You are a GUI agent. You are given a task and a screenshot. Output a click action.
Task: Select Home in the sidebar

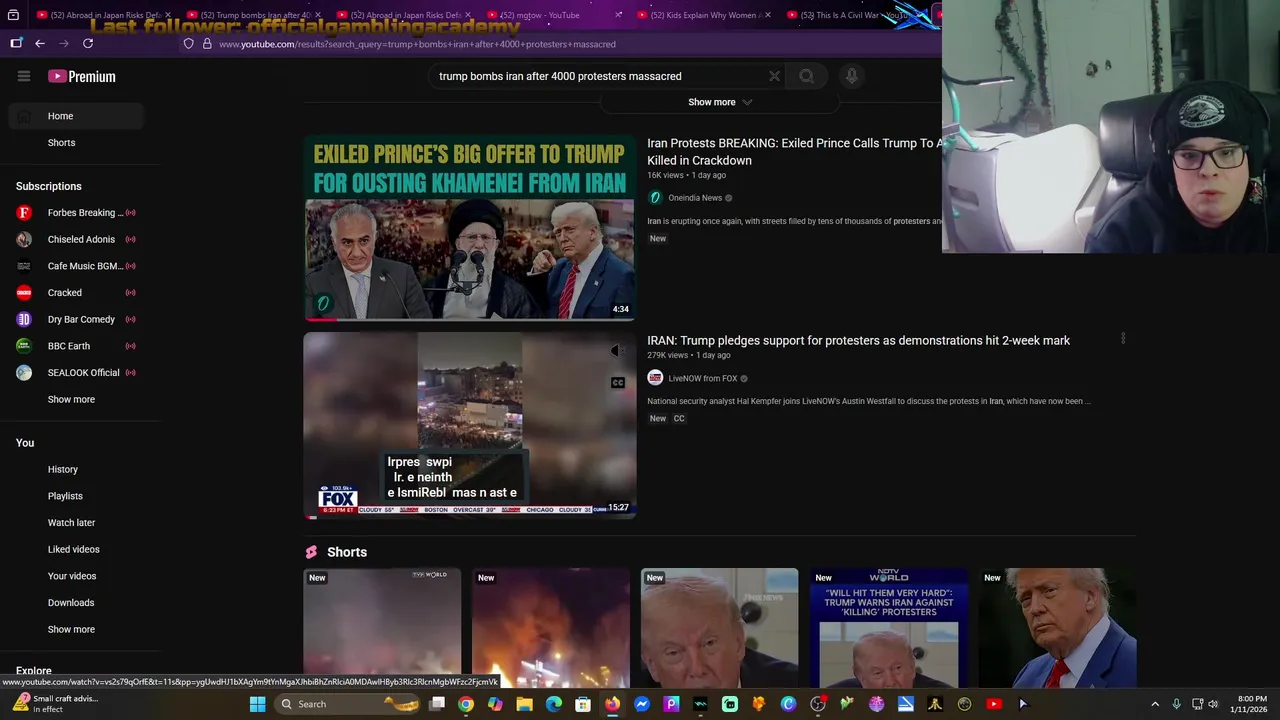coord(76,116)
